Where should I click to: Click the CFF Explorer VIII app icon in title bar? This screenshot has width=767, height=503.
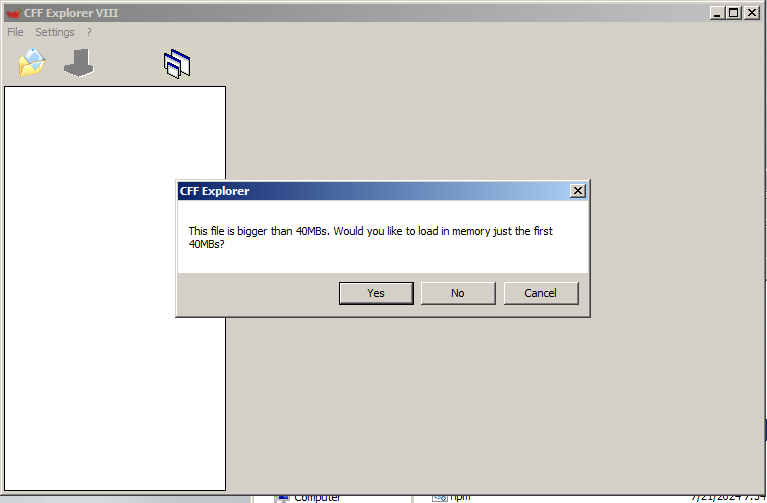click(14, 13)
